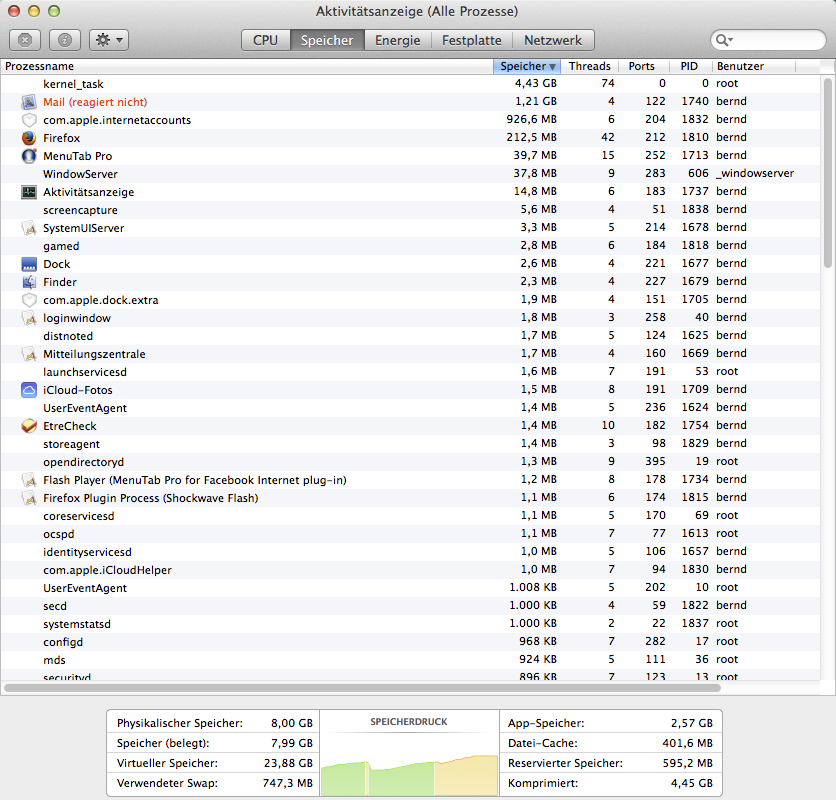Click the Aktivitätsanzeige app icon
This screenshot has height=800, width=836.
pyautogui.click(x=29, y=192)
